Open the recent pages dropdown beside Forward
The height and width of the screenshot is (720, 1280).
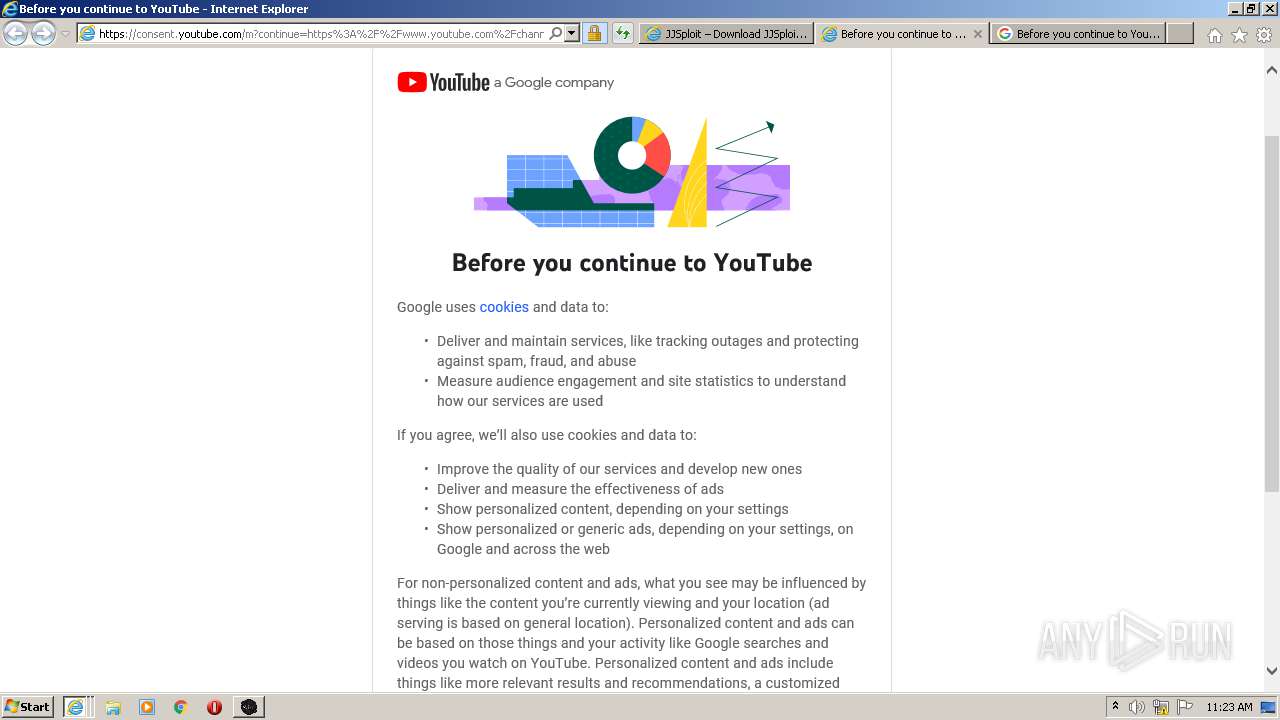pyautogui.click(x=65, y=34)
